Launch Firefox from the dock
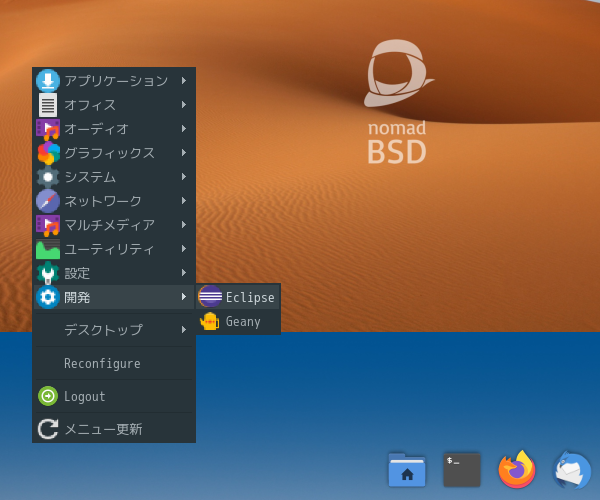Screen dimensions: 600x500 (x=517, y=470)
